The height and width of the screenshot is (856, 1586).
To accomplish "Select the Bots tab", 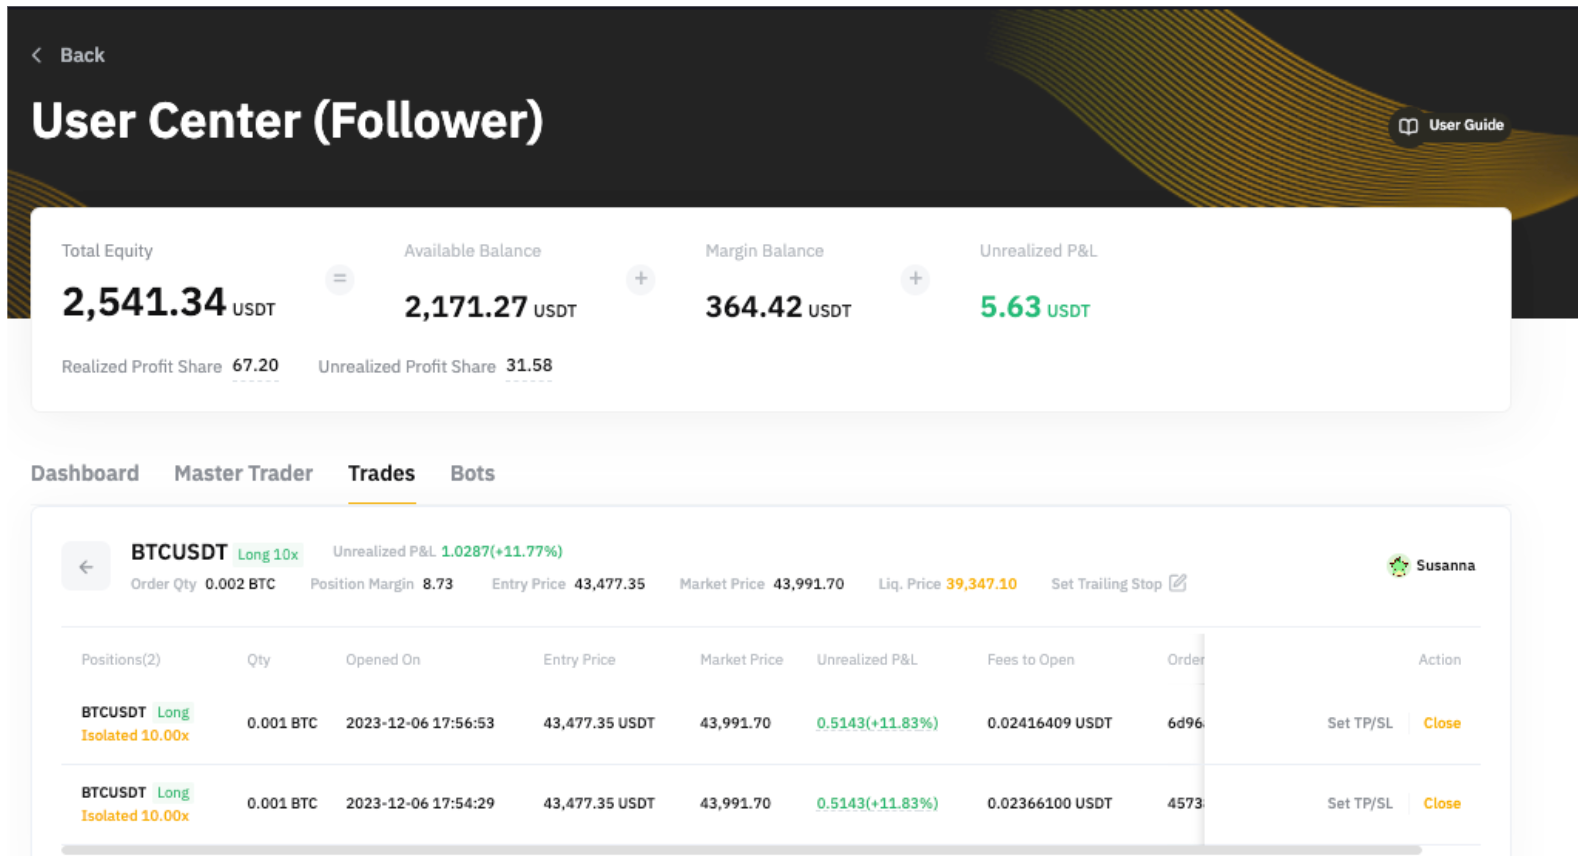I will click(x=472, y=473).
